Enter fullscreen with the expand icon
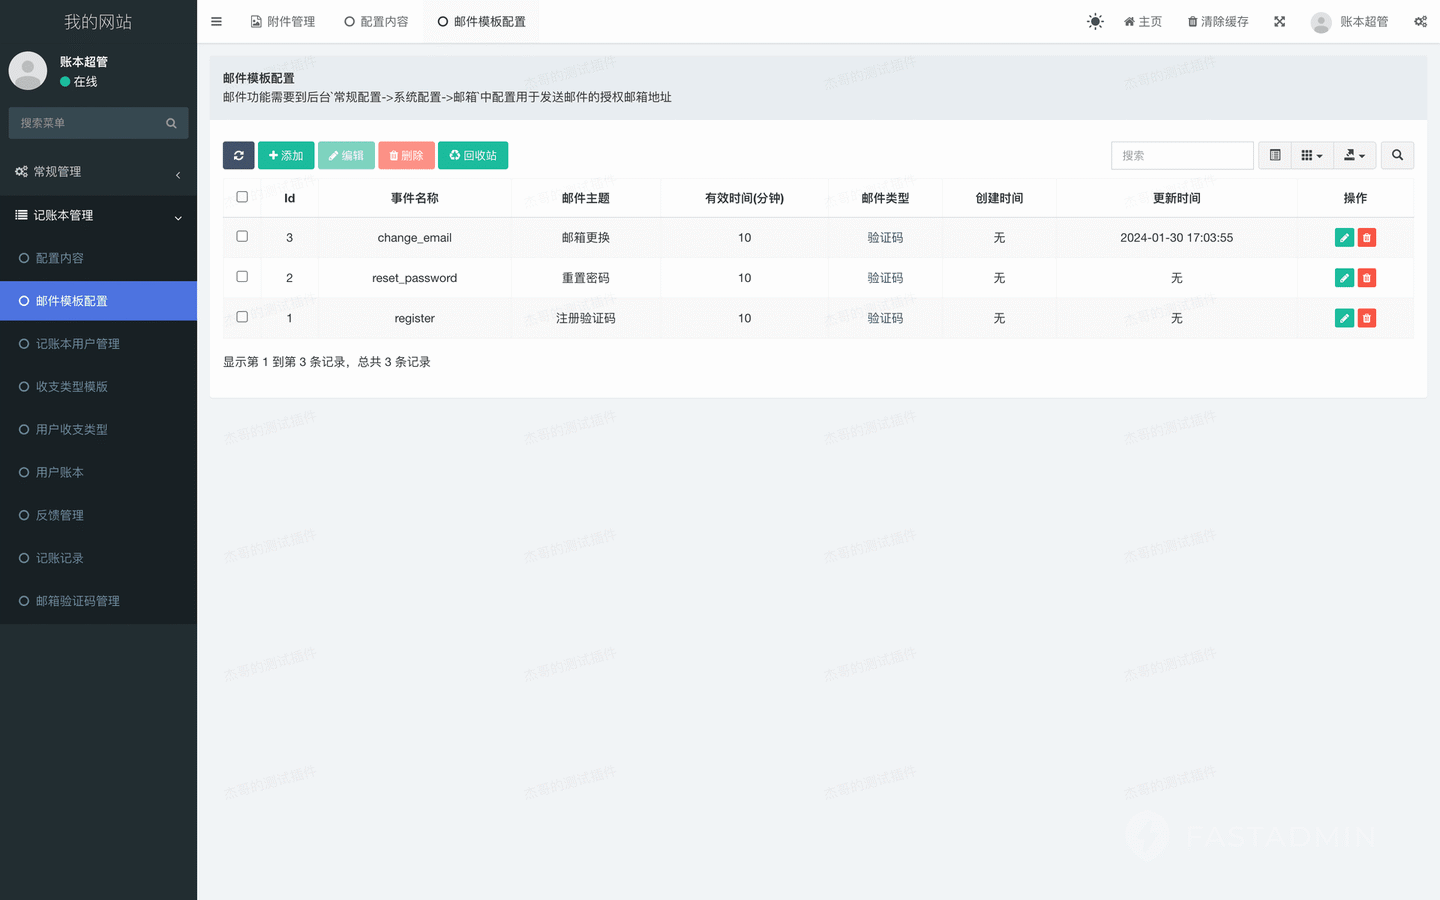Viewport: 1440px width, 900px height. (x=1279, y=21)
